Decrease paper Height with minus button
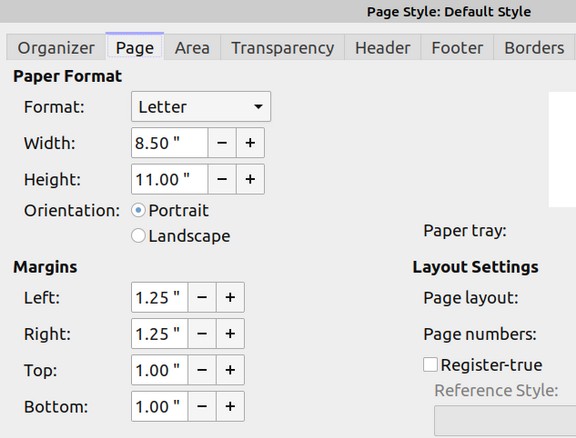This screenshot has height=438, width=576. 222,179
